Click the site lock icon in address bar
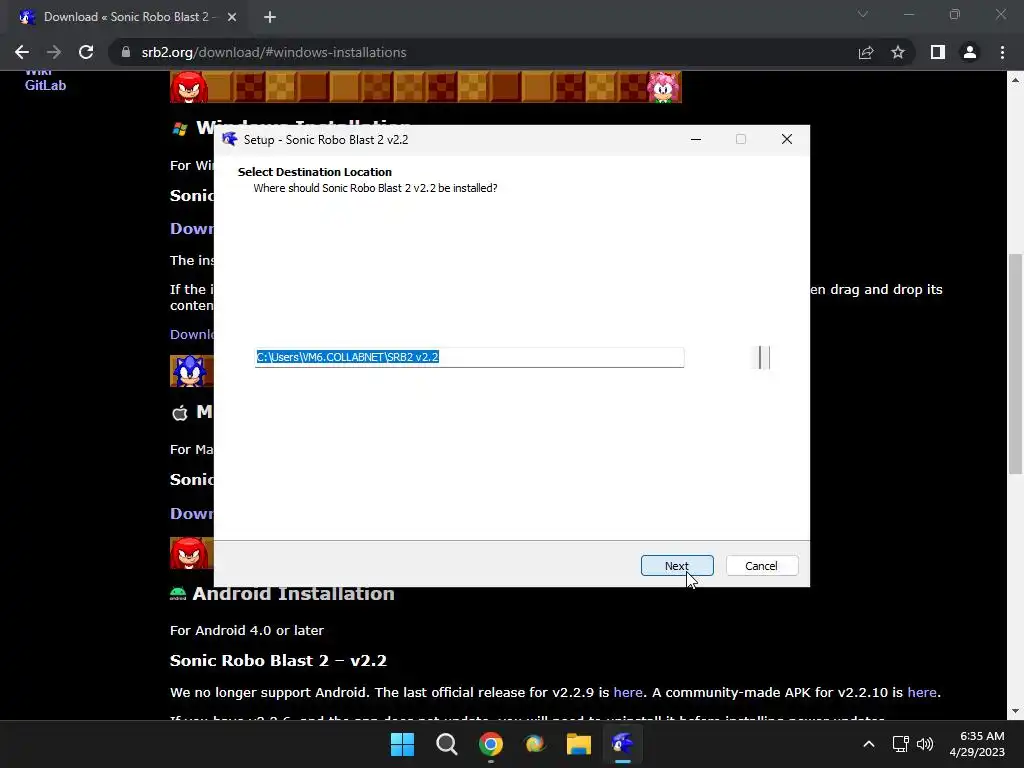The height and width of the screenshot is (768, 1024). point(126,52)
